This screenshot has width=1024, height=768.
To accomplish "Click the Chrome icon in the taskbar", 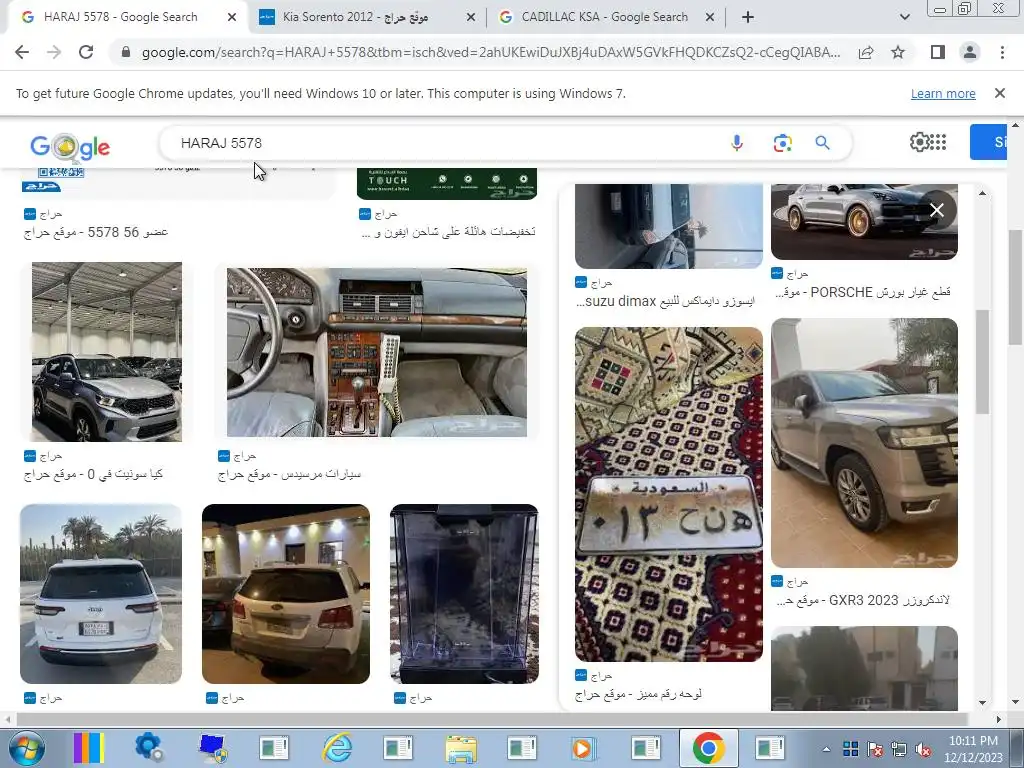I will click(709, 748).
